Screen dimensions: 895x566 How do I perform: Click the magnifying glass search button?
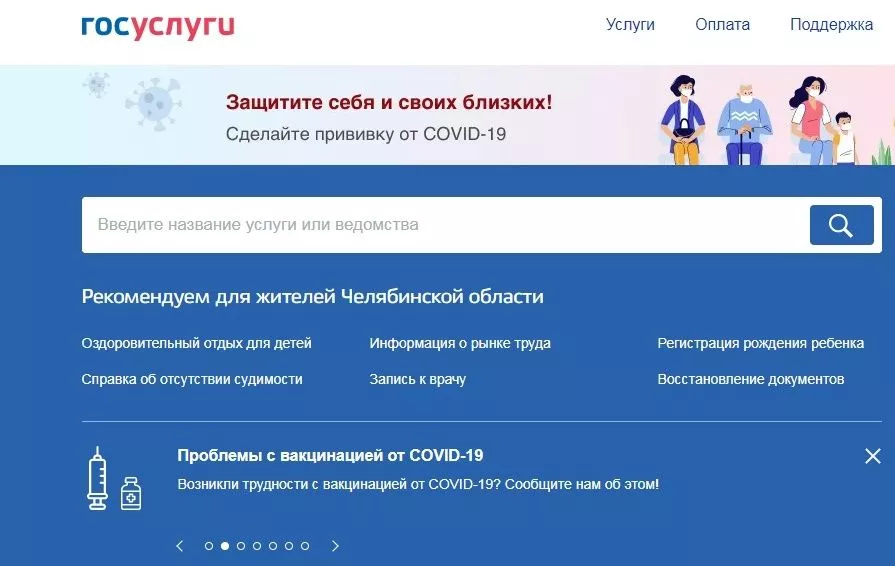pyautogui.click(x=841, y=225)
